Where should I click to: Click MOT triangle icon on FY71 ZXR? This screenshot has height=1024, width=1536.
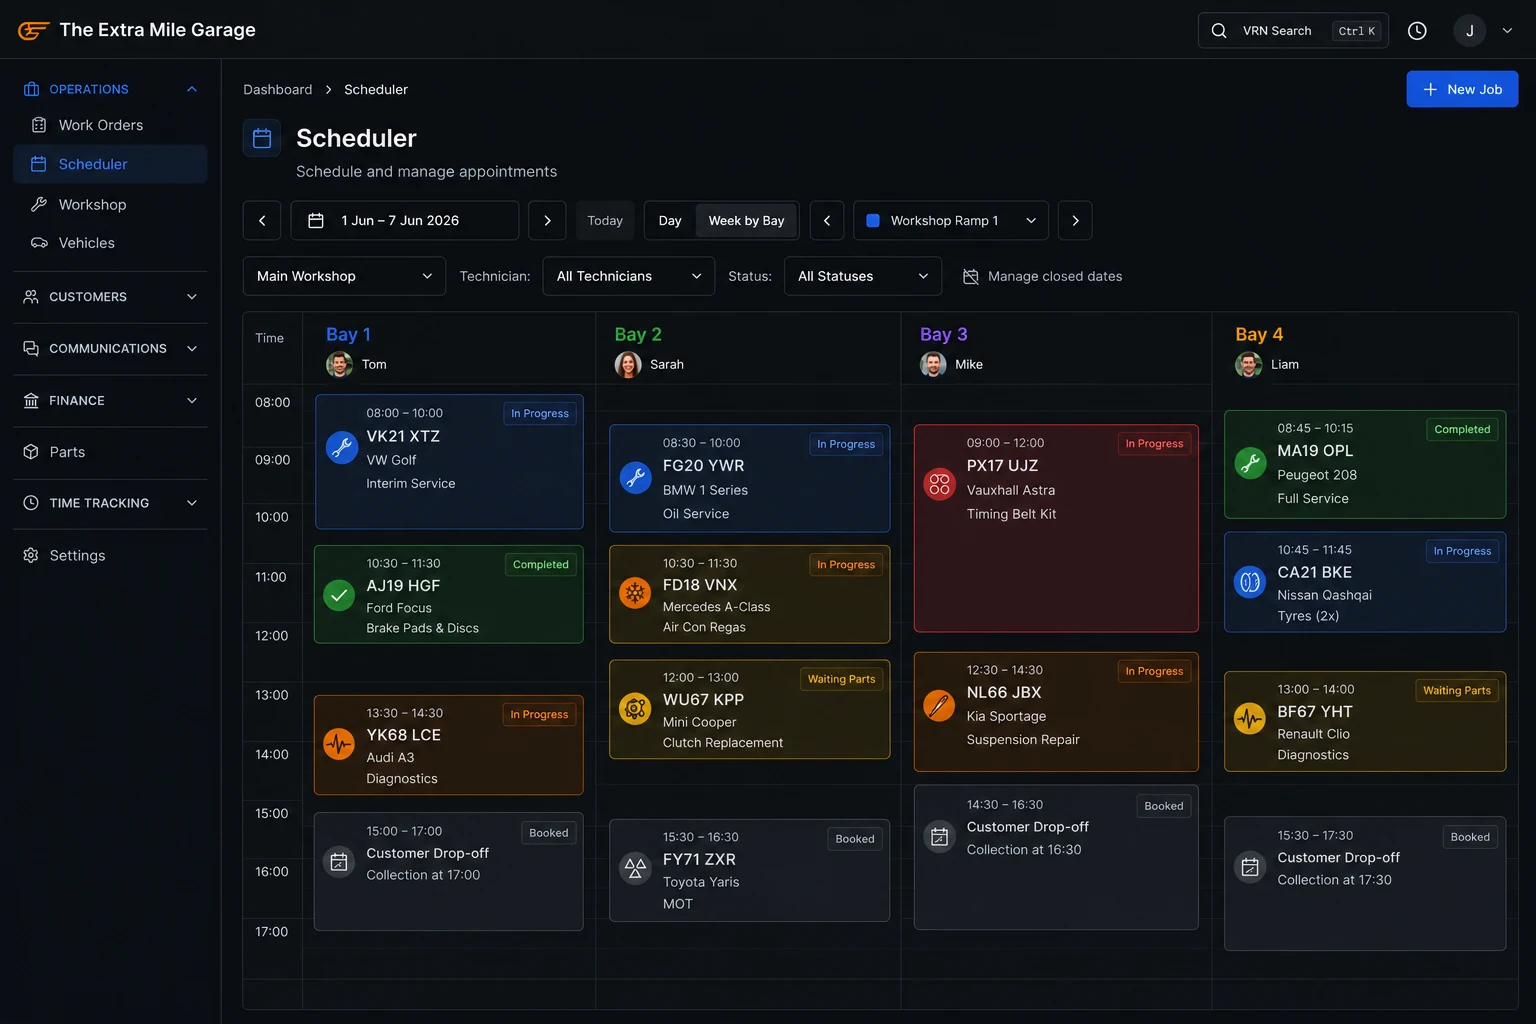tap(635, 868)
